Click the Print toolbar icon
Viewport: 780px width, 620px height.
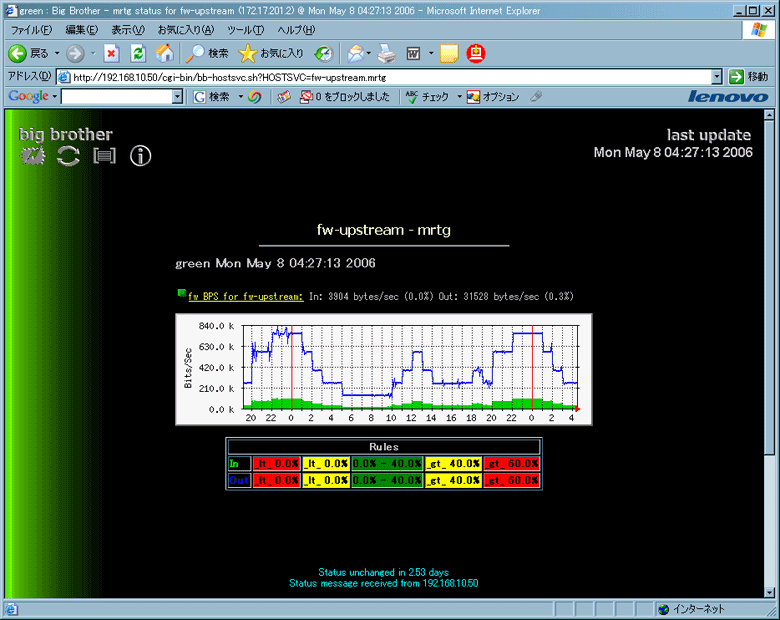tap(386, 53)
